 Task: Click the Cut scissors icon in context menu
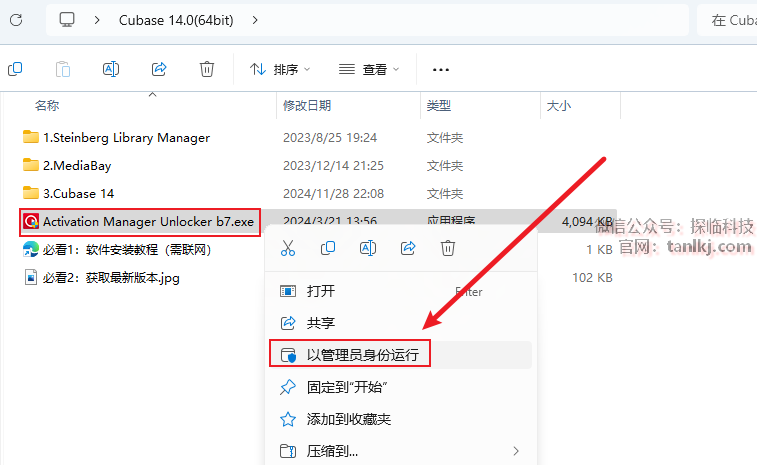(288, 248)
